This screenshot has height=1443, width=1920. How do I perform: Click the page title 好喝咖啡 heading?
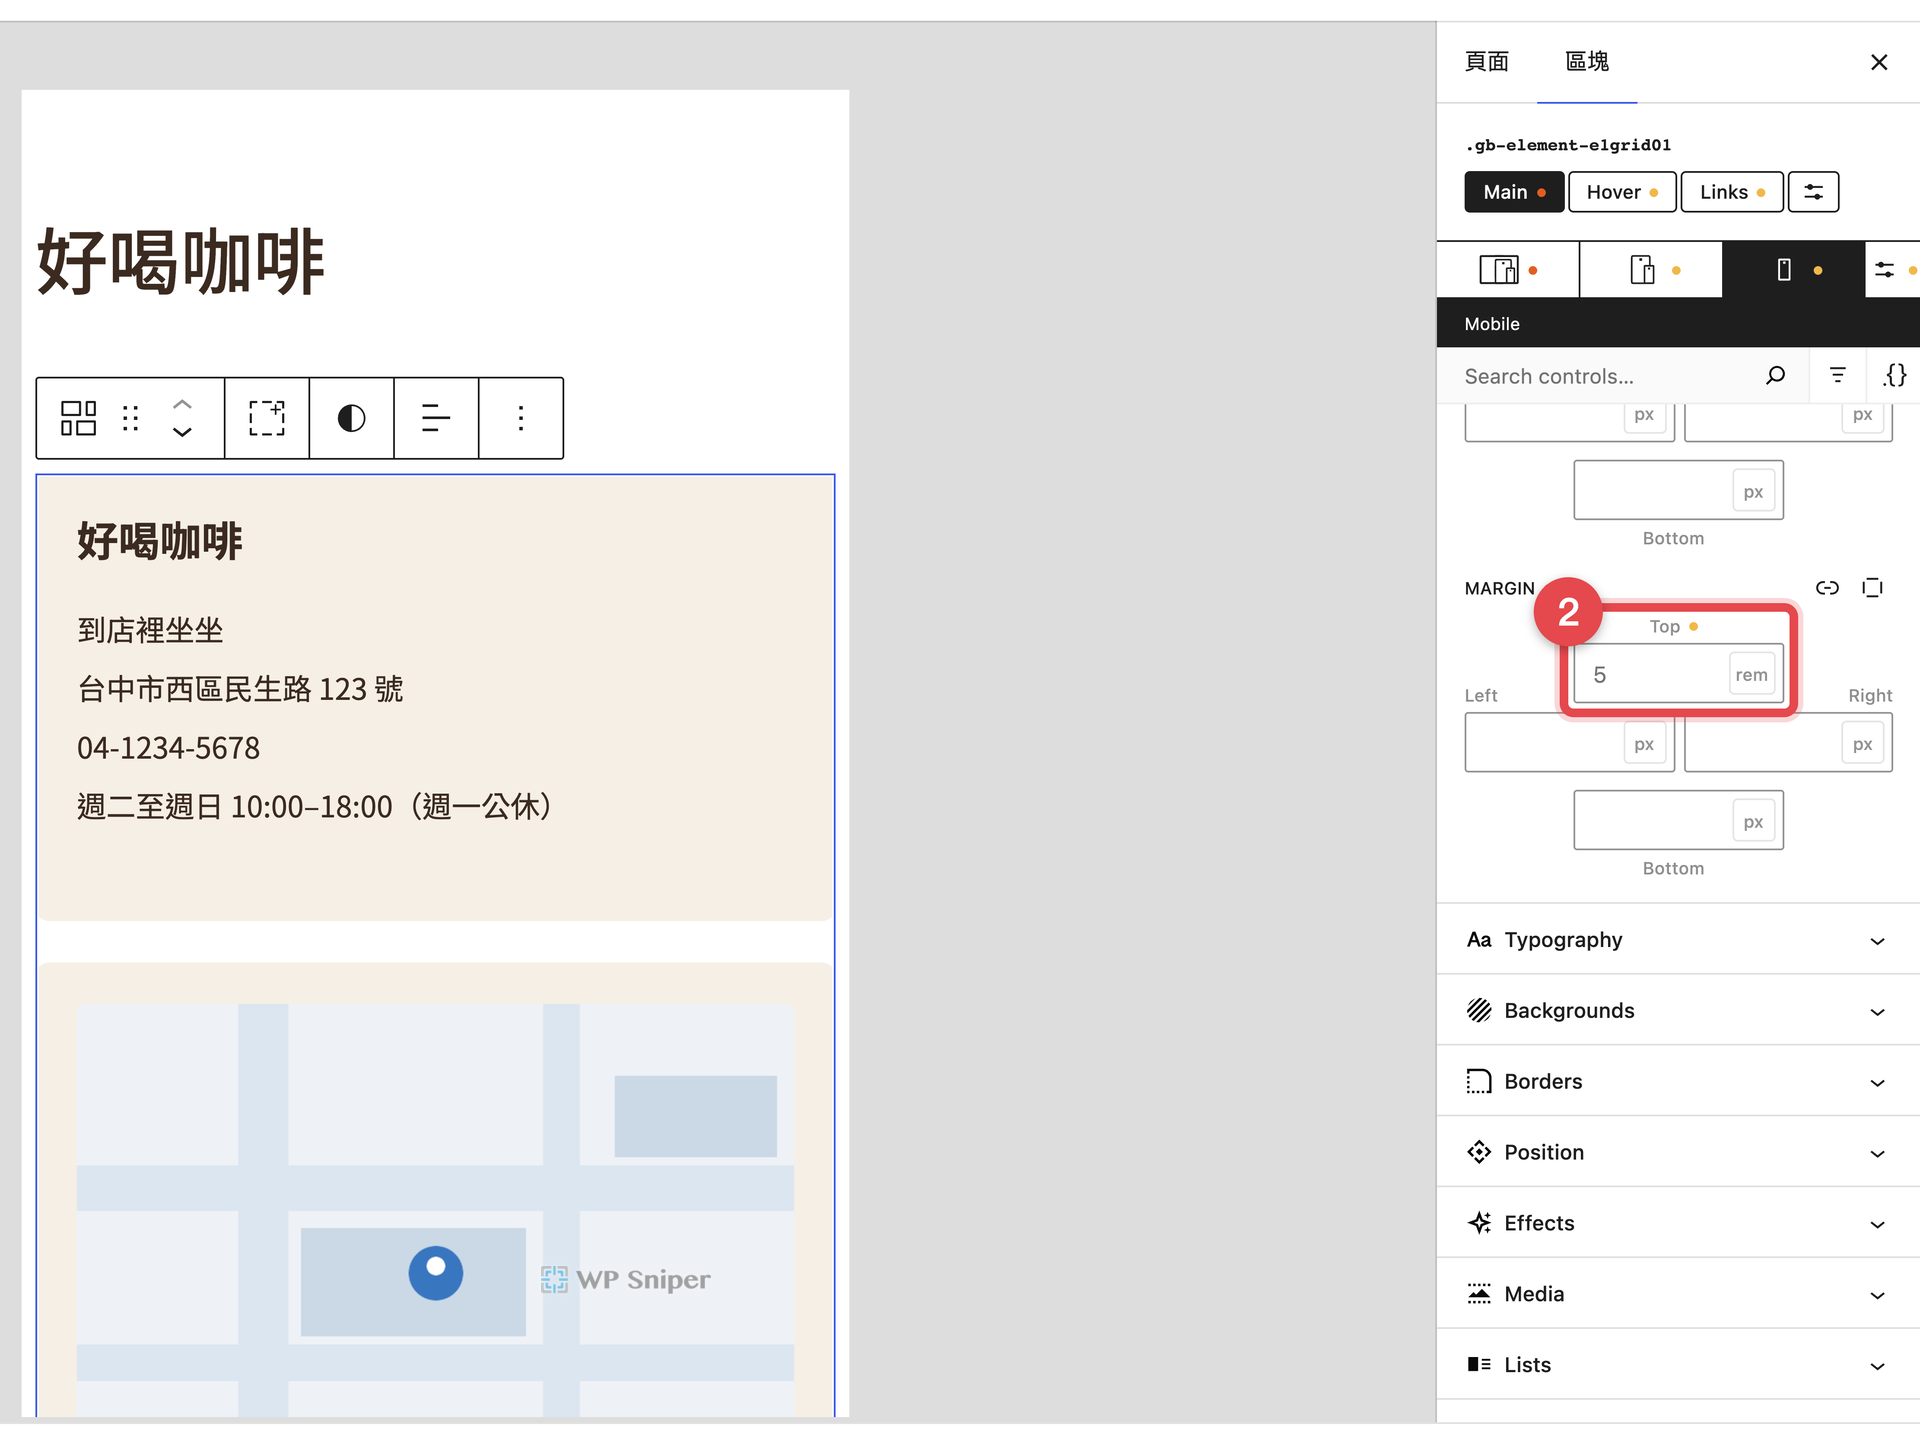click(181, 261)
